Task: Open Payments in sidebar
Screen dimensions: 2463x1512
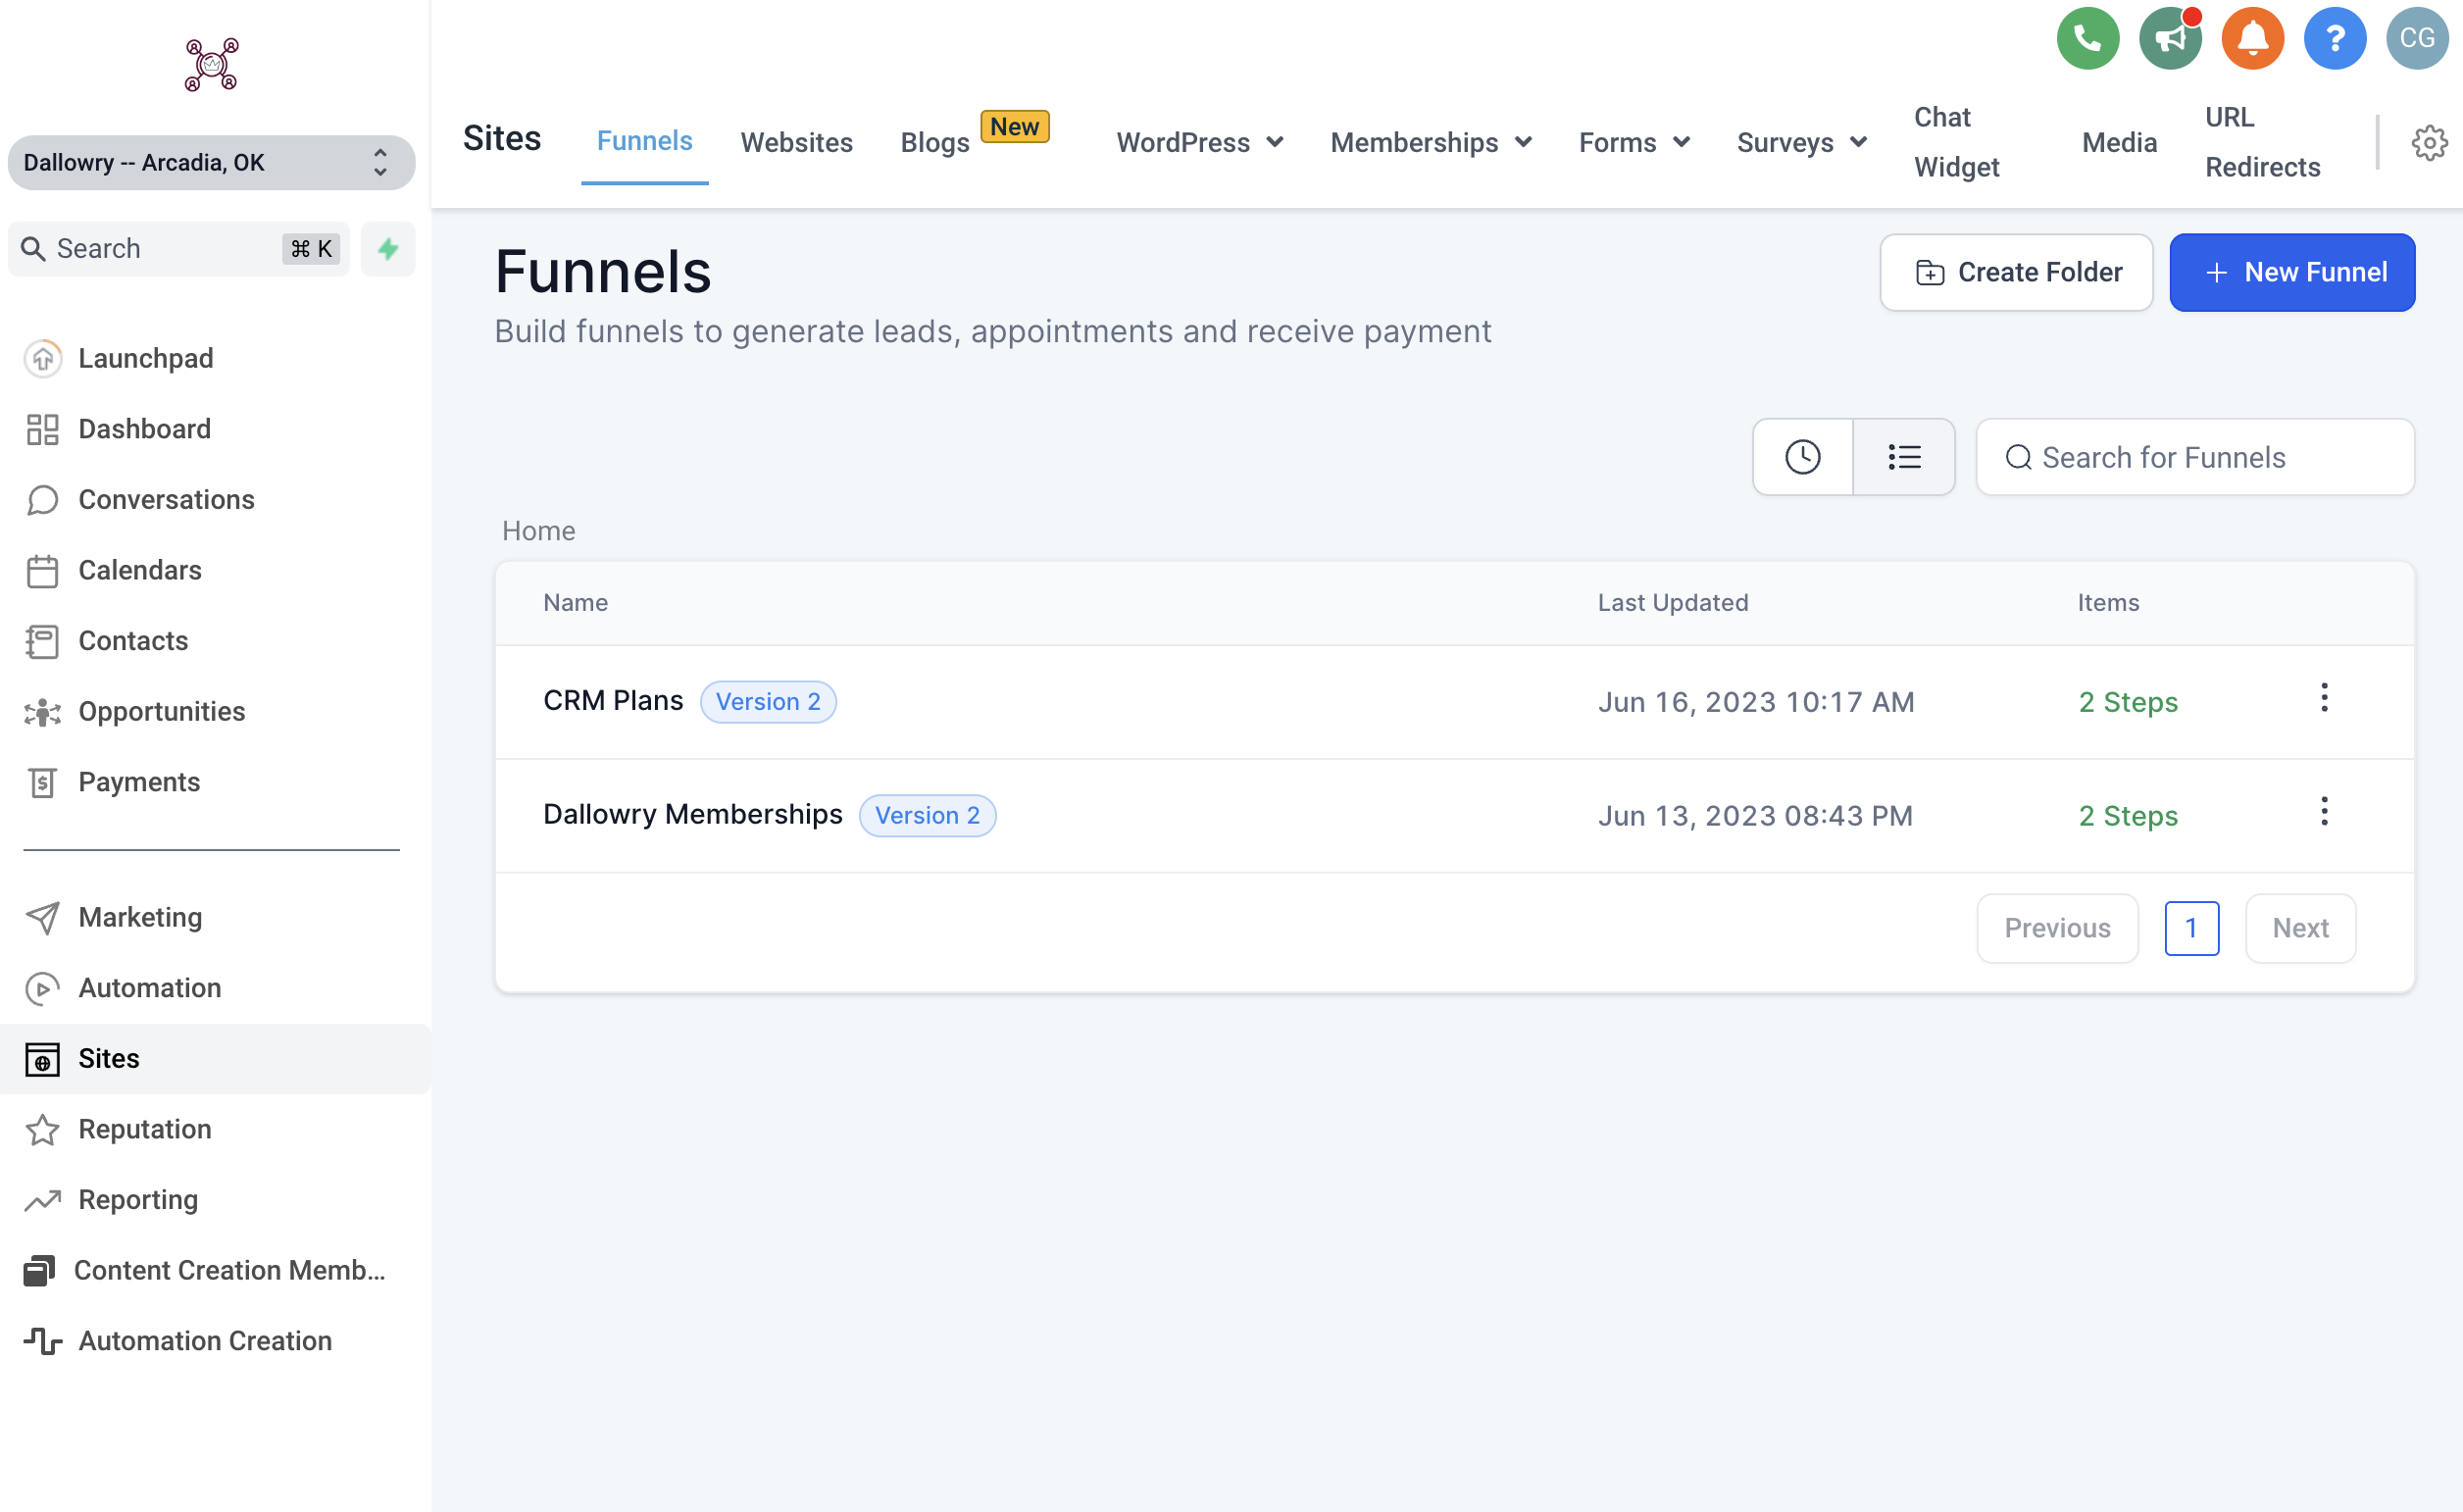Action: pyautogui.click(x=139, y=782)
